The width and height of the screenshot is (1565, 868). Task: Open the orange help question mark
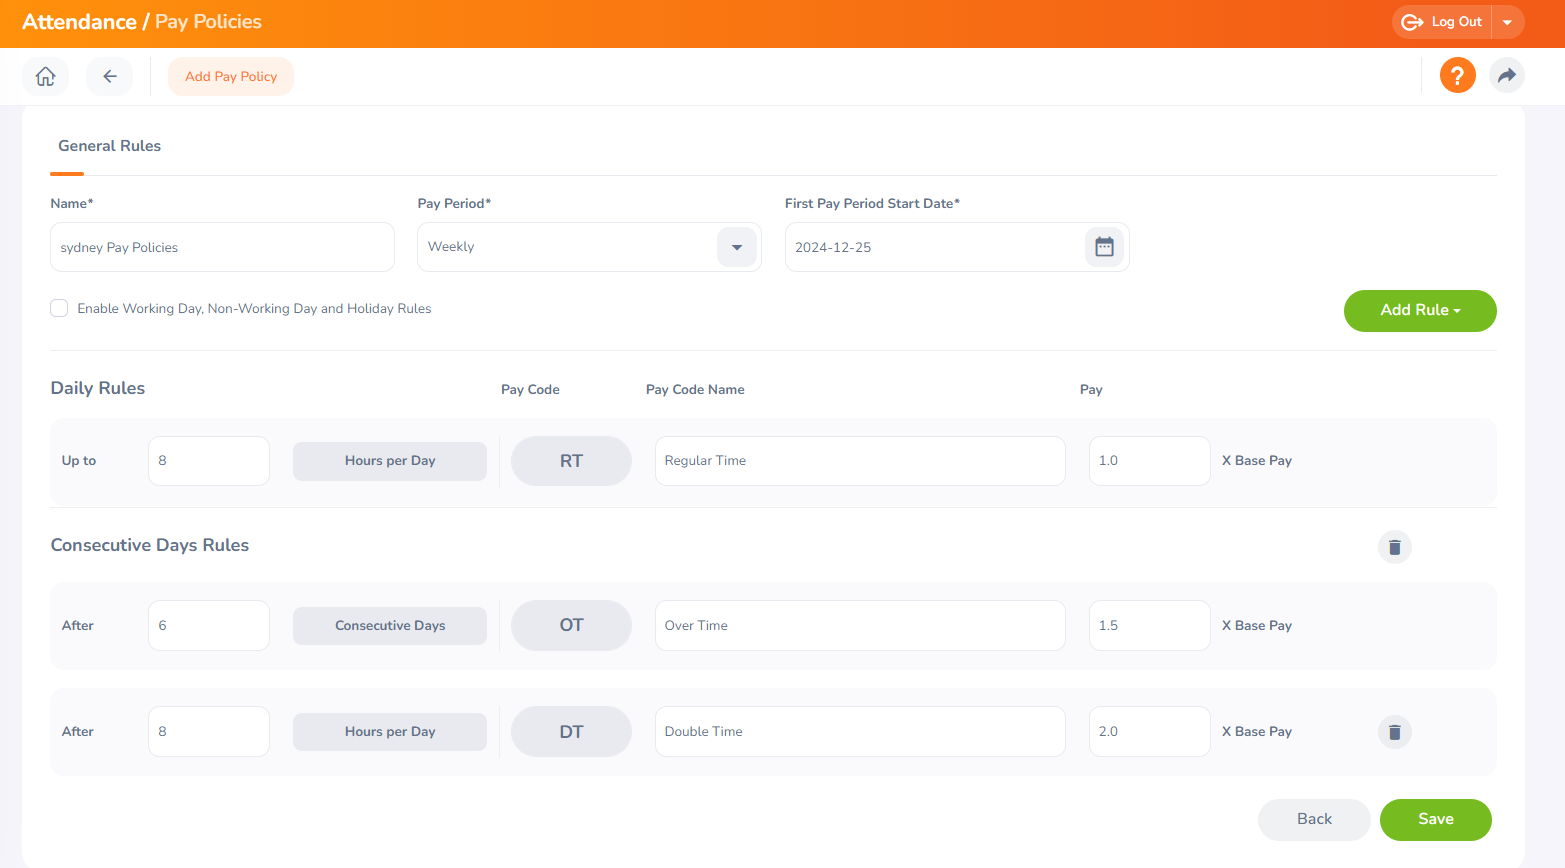click(x=1457, y=75)
